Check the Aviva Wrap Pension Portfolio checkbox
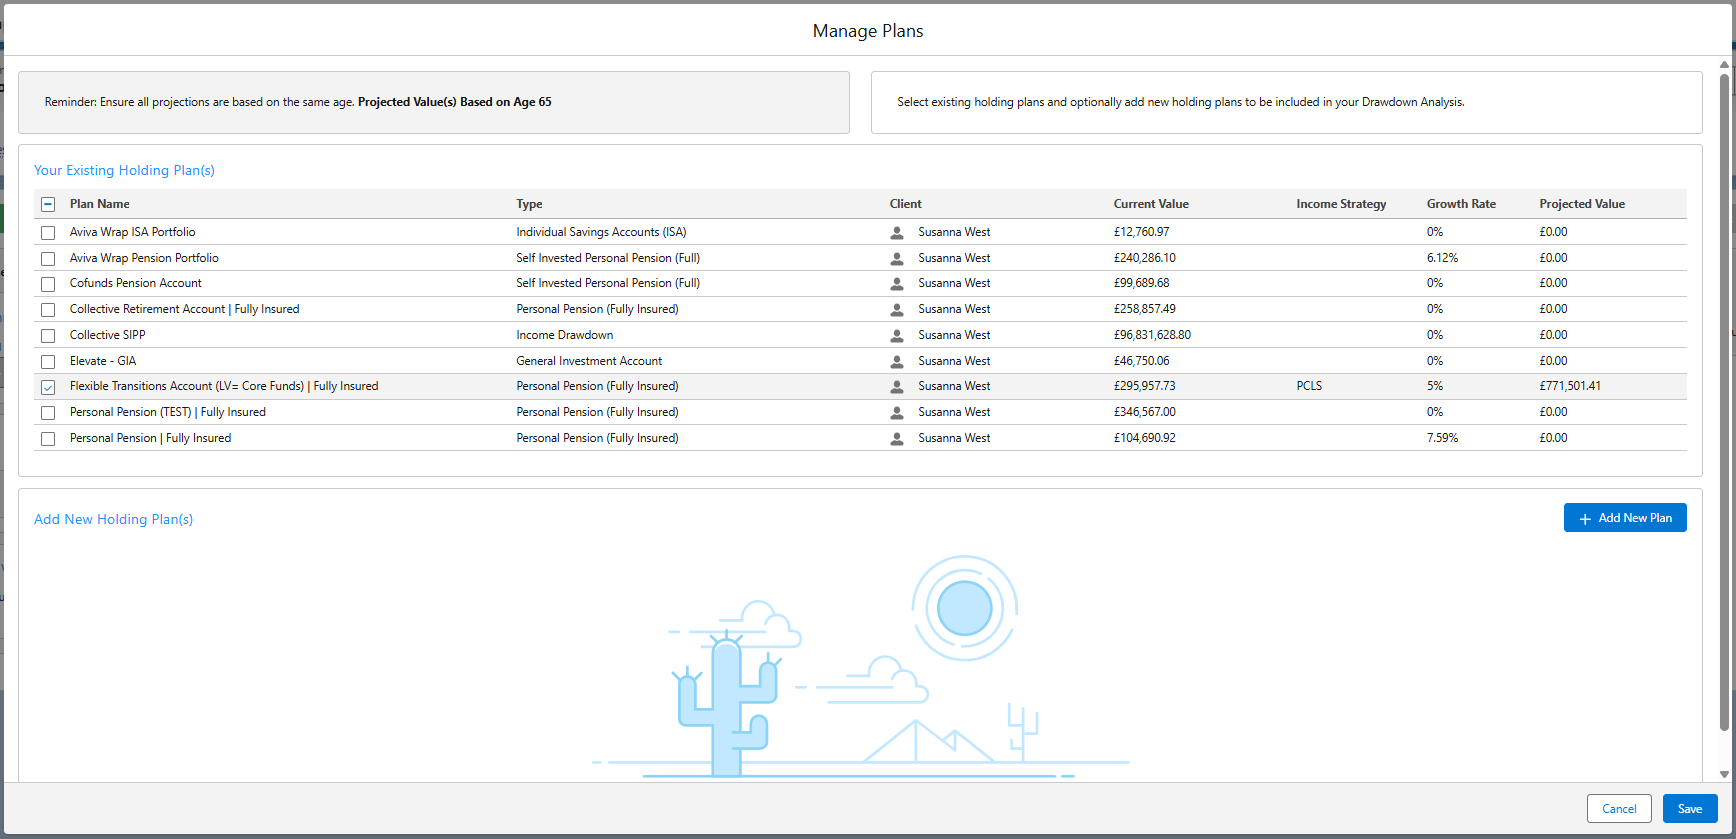The width and height of the screenshot is (1736, 839). (48, 259)
